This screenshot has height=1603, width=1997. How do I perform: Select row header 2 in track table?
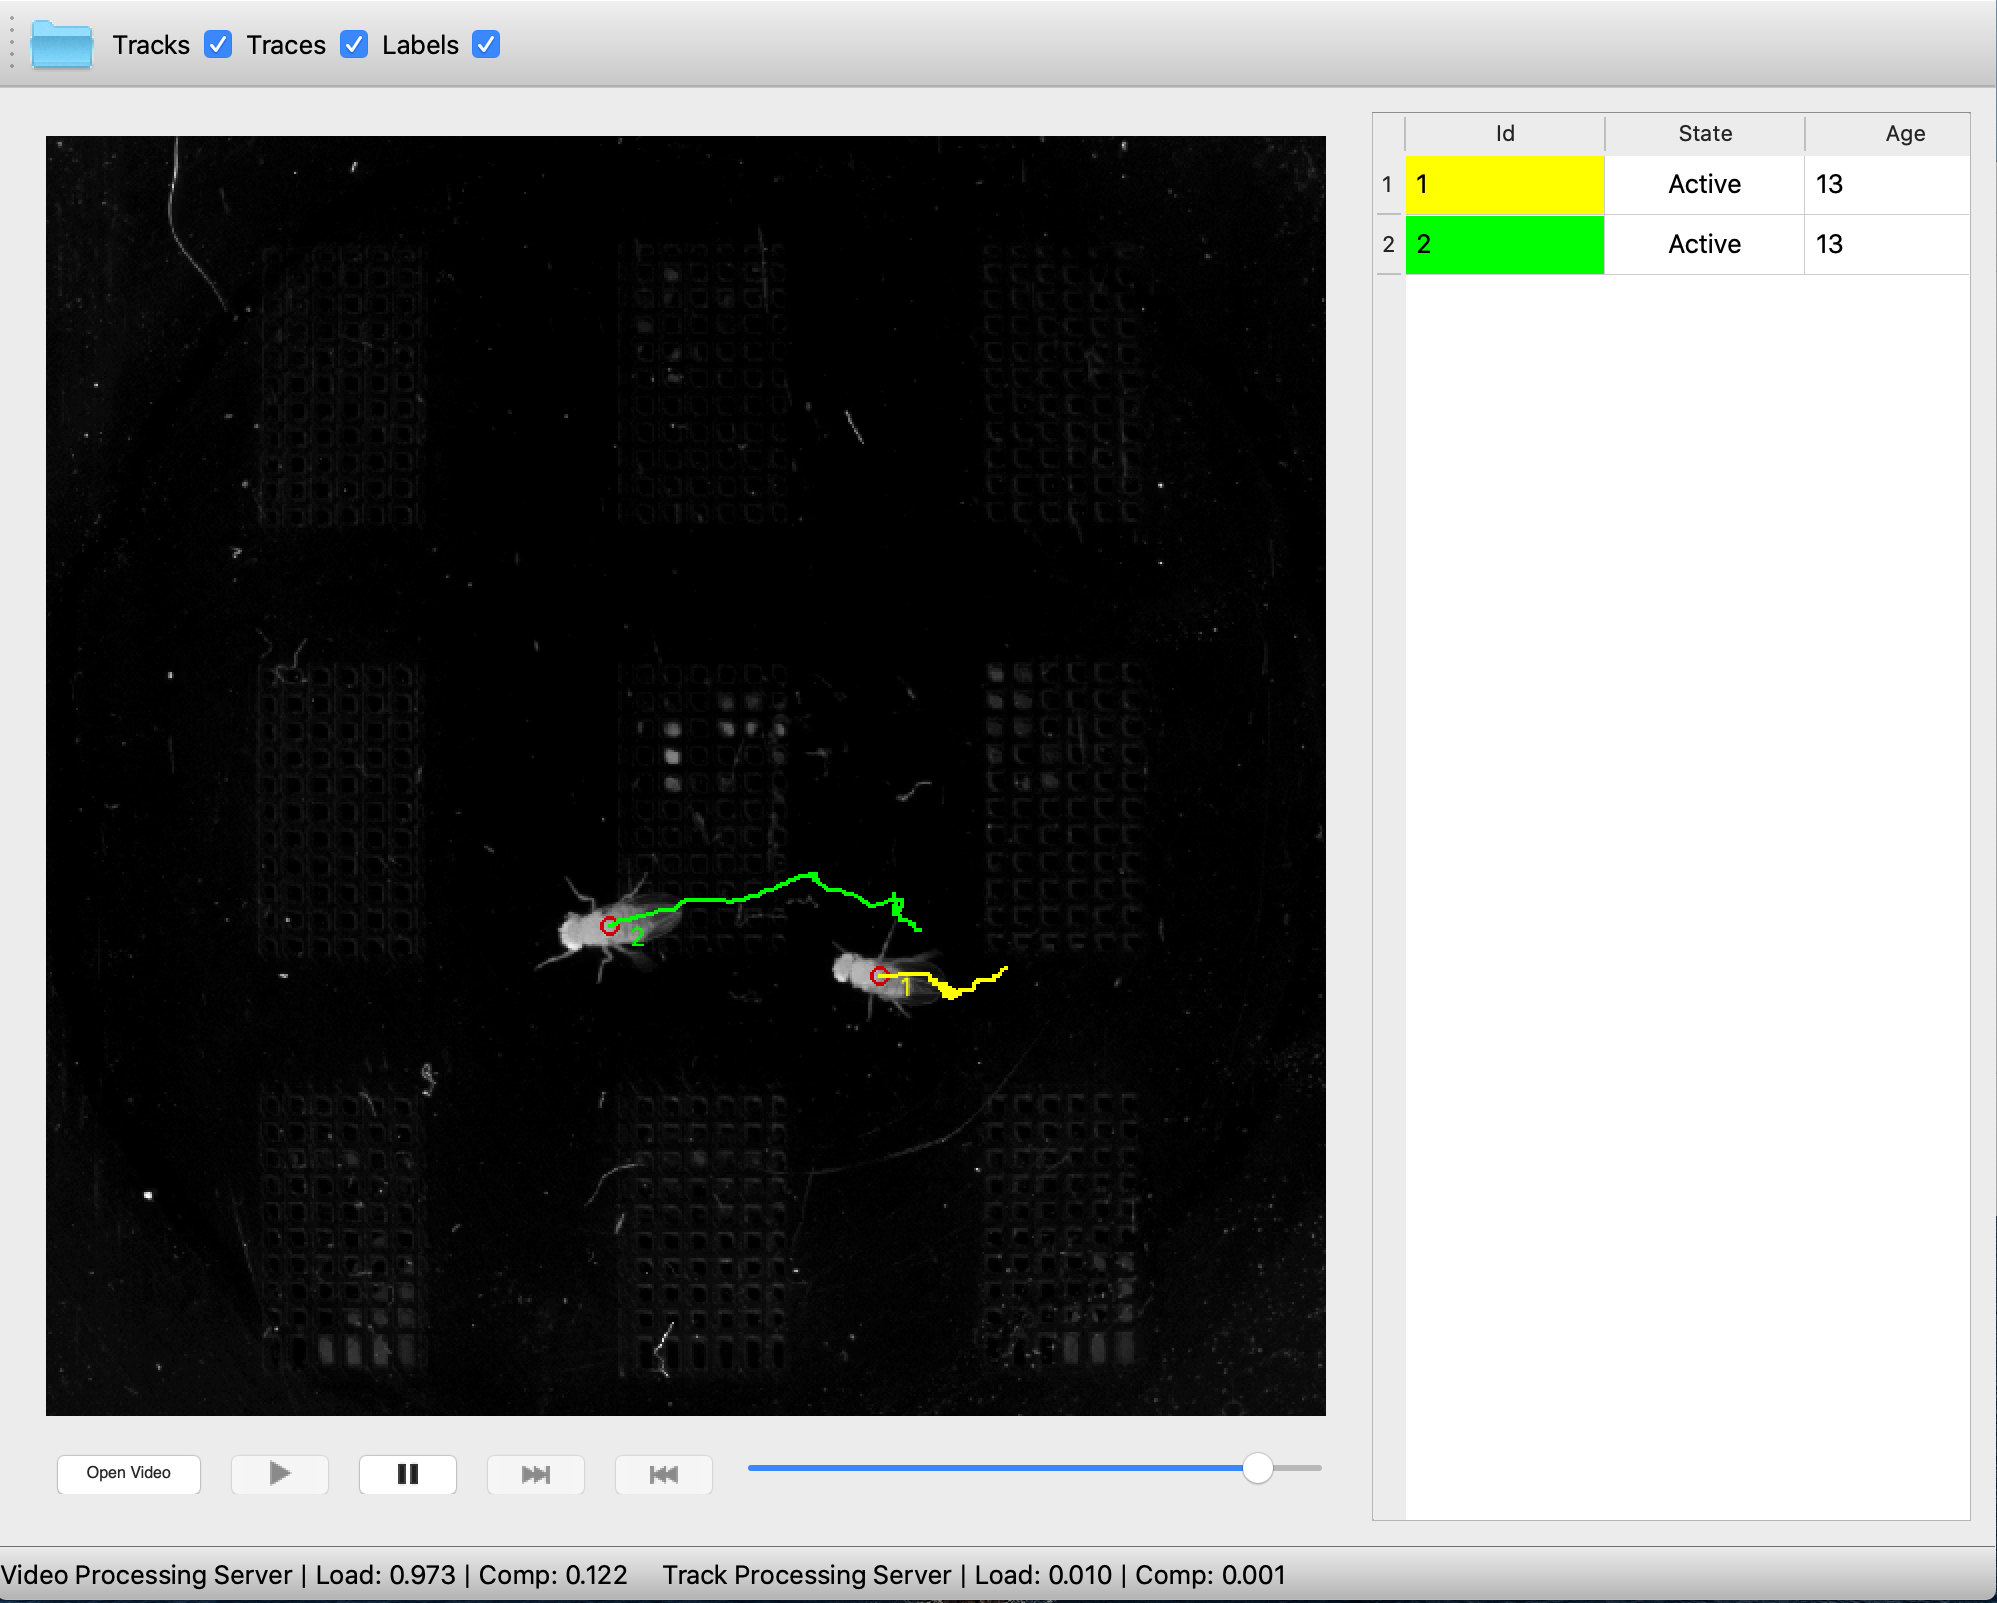[1387, 245]
